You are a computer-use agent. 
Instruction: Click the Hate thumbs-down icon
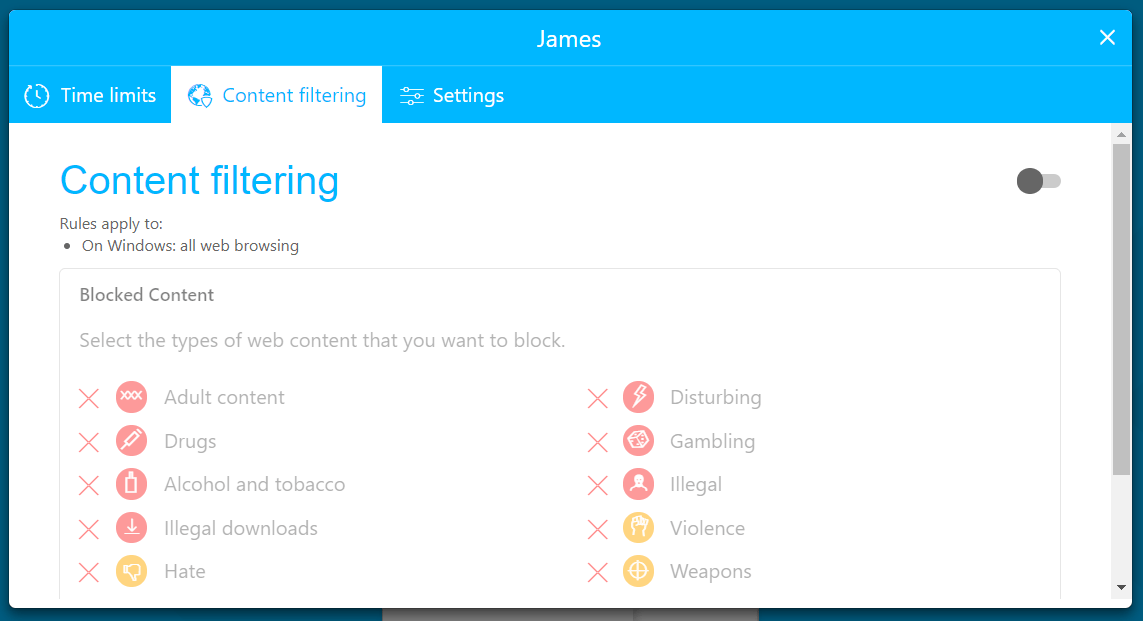click(x=131, y=572)
